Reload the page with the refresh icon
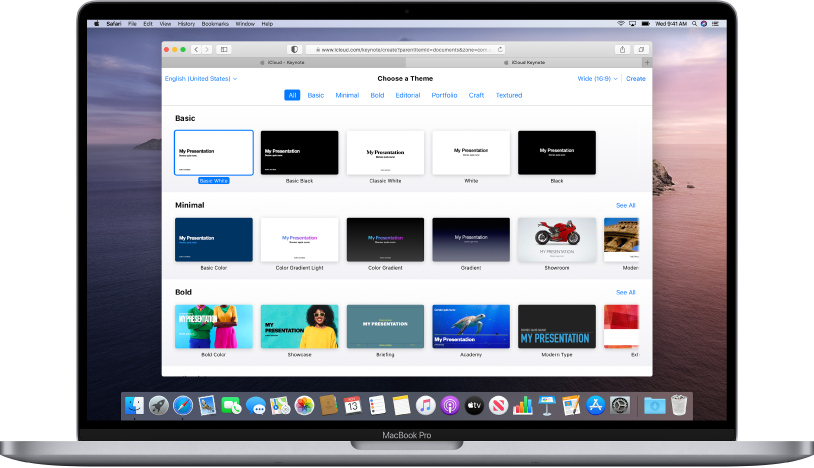This screenshot has width=814, height=468. (x=500, y=49)
